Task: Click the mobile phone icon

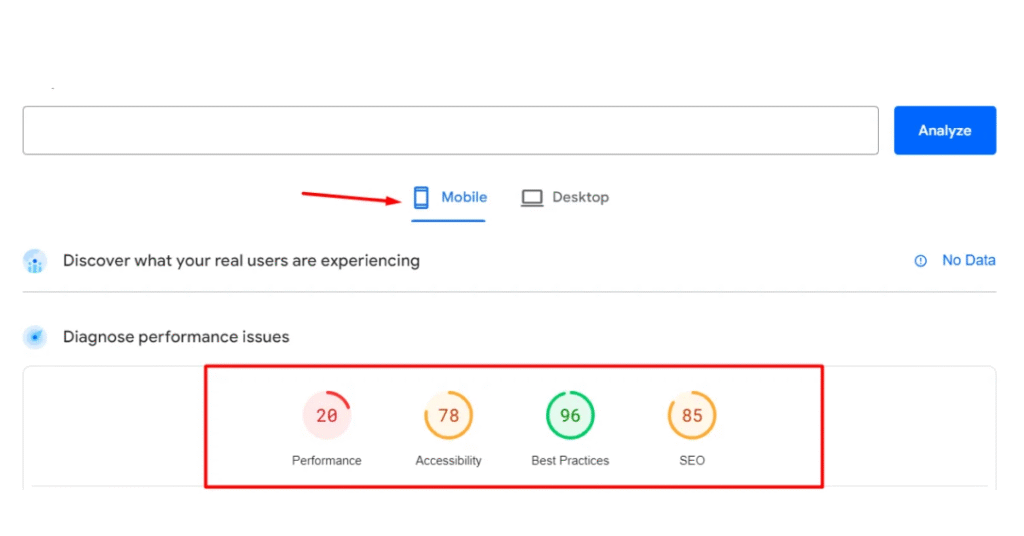Action: click(x=421, y=197)
